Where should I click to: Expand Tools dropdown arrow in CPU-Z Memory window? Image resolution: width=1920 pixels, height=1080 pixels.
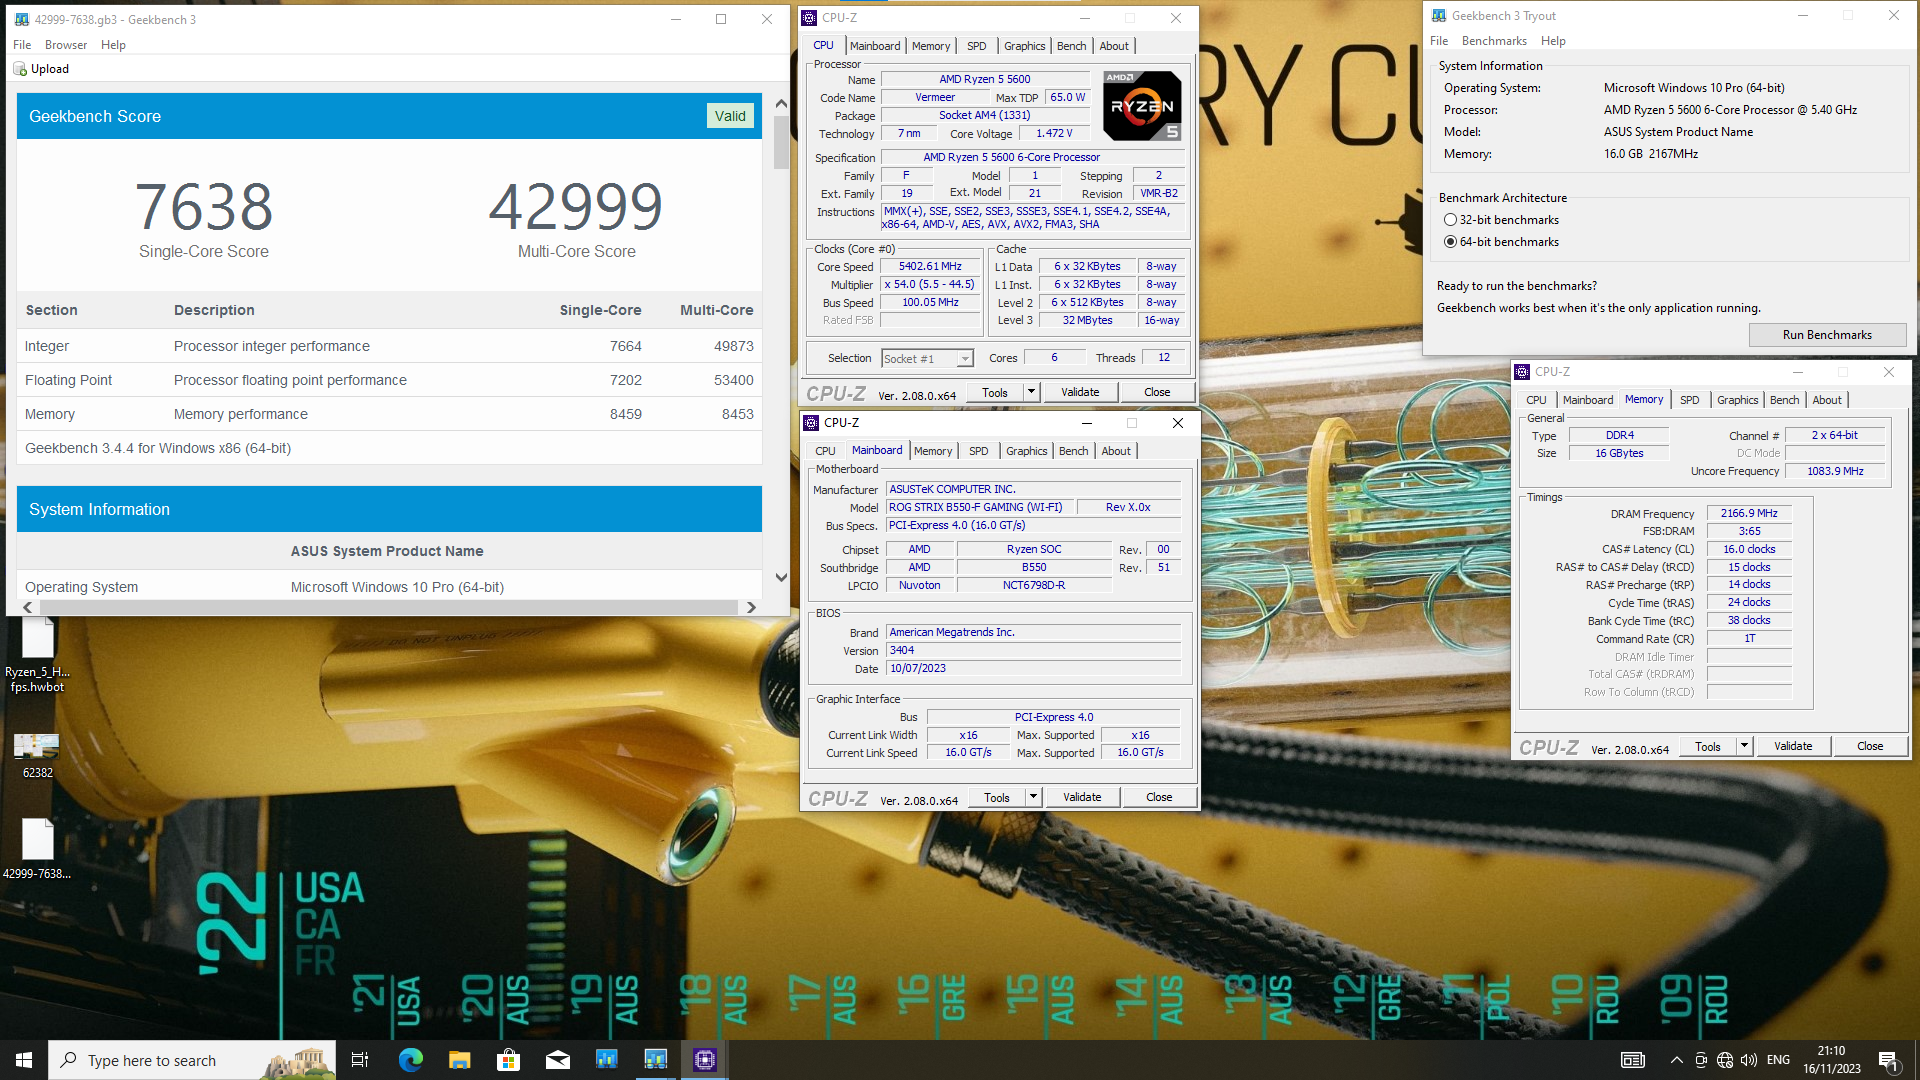click(1744, 746)
